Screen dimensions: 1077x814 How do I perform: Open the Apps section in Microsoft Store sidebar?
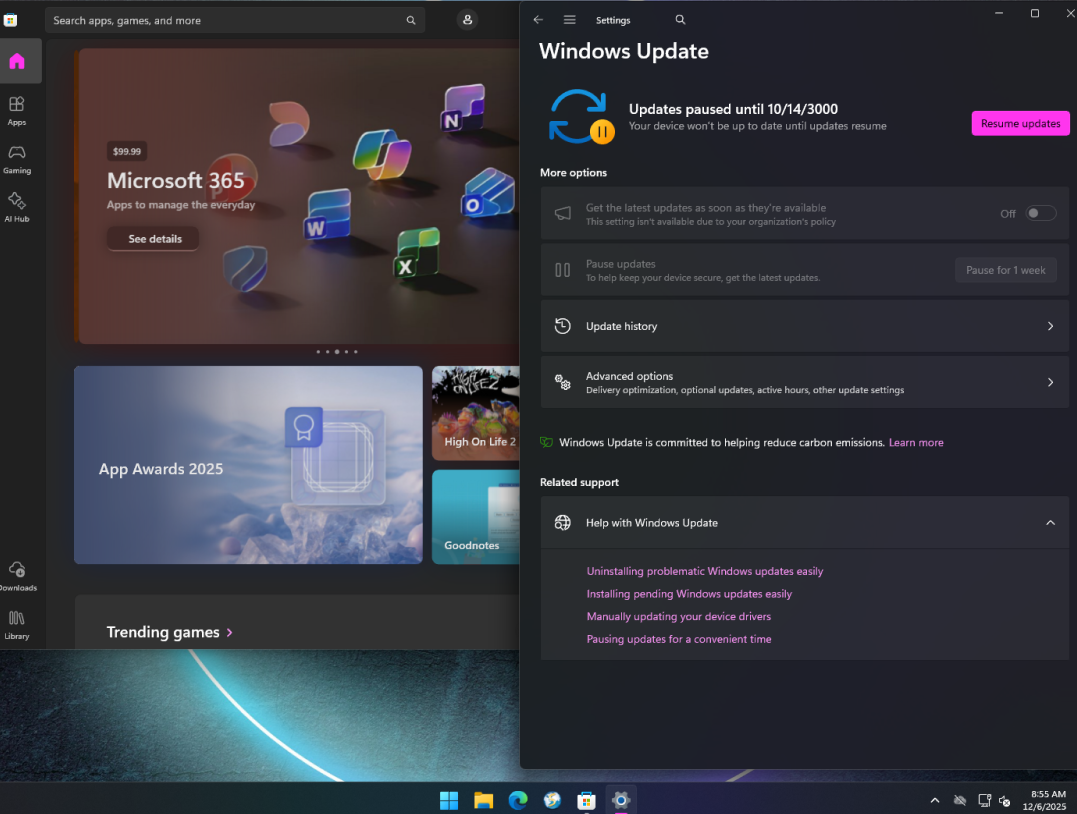pos(17,111)
